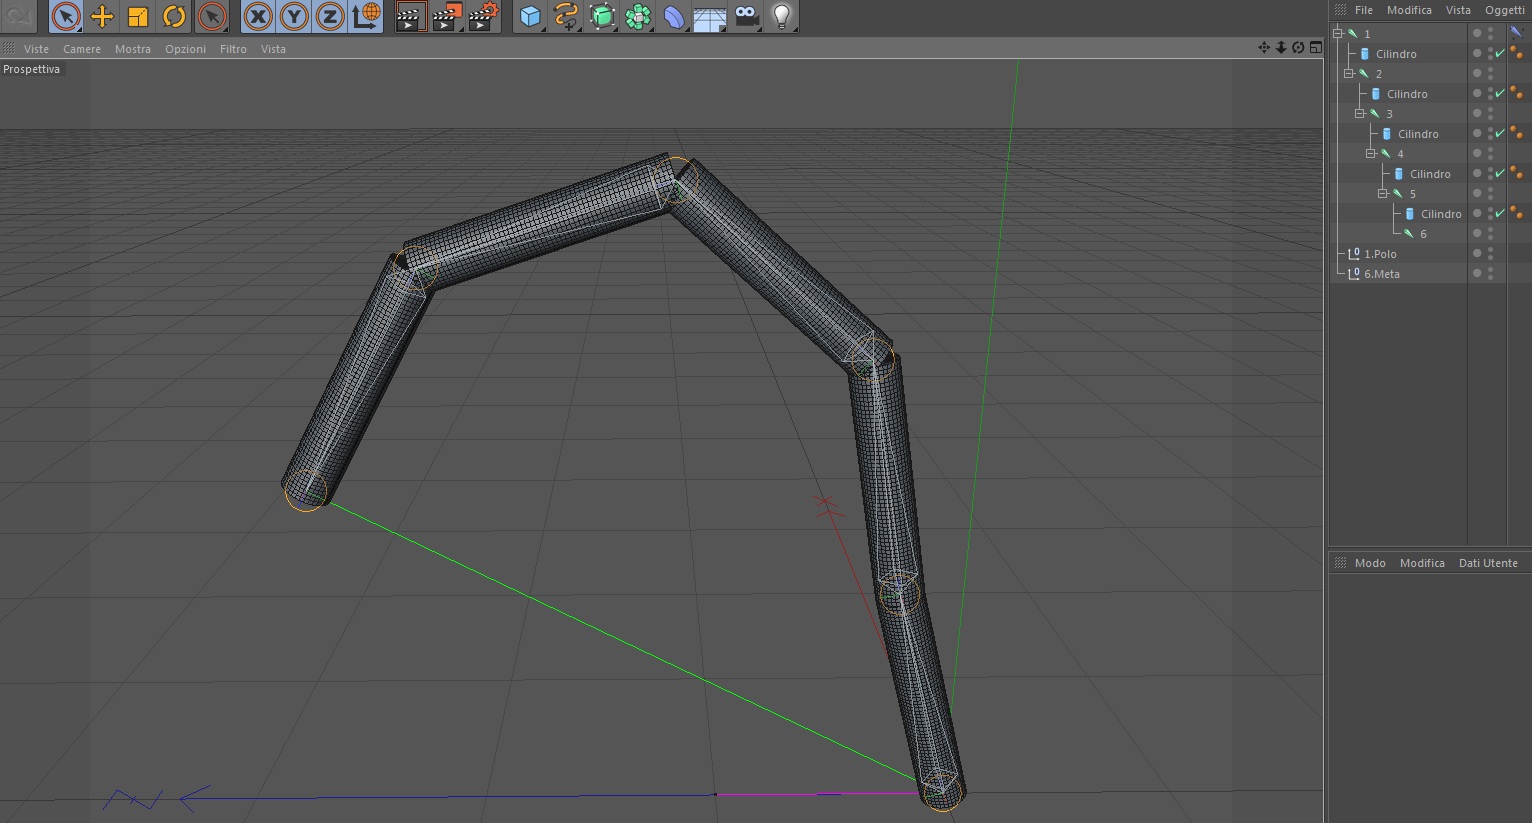This screenshot has height=823, width=1532.
Task: Select the Live Selection tool
Action: tap(66, 16)
